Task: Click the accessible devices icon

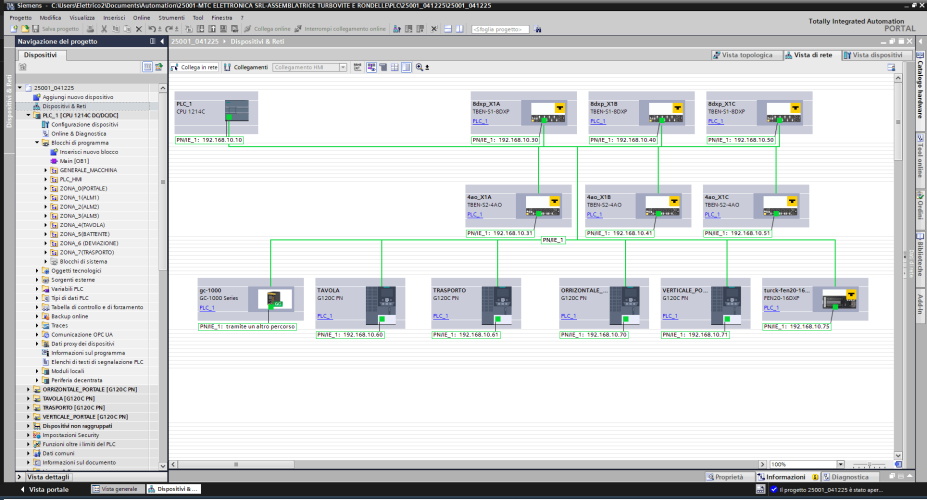Action: click(397, 29)
